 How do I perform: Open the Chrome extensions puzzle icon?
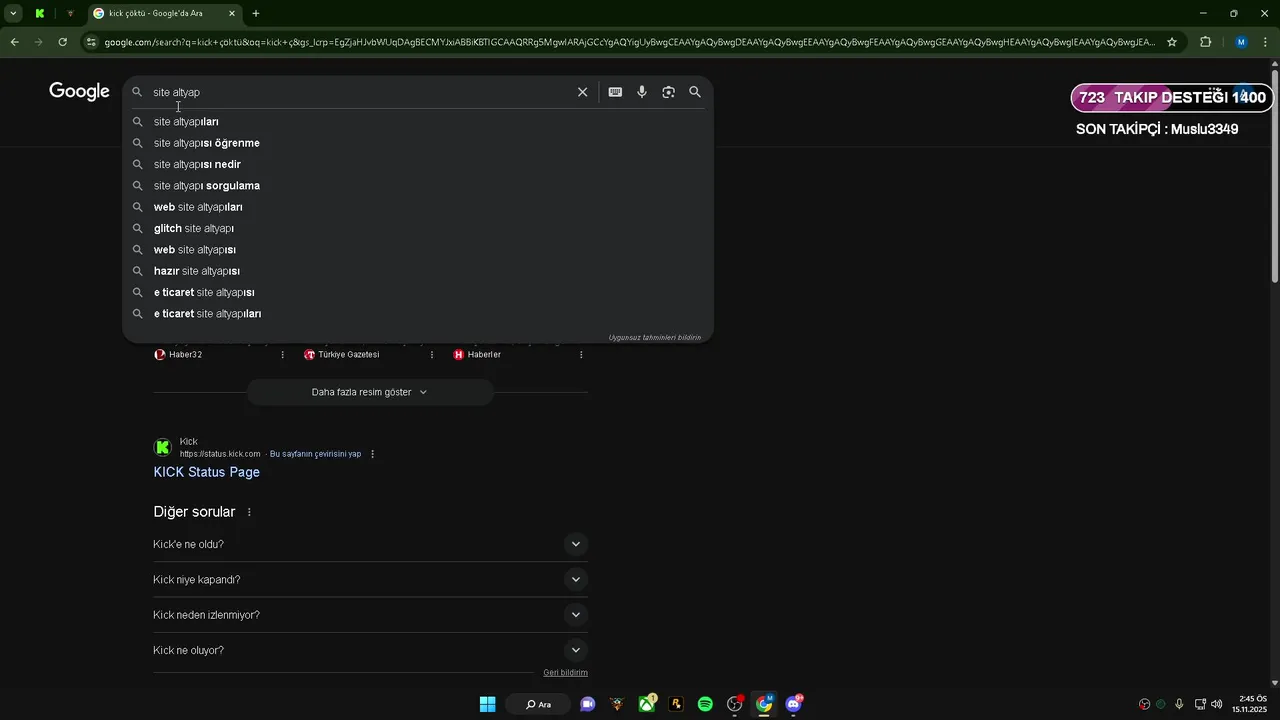[1205, 42]
